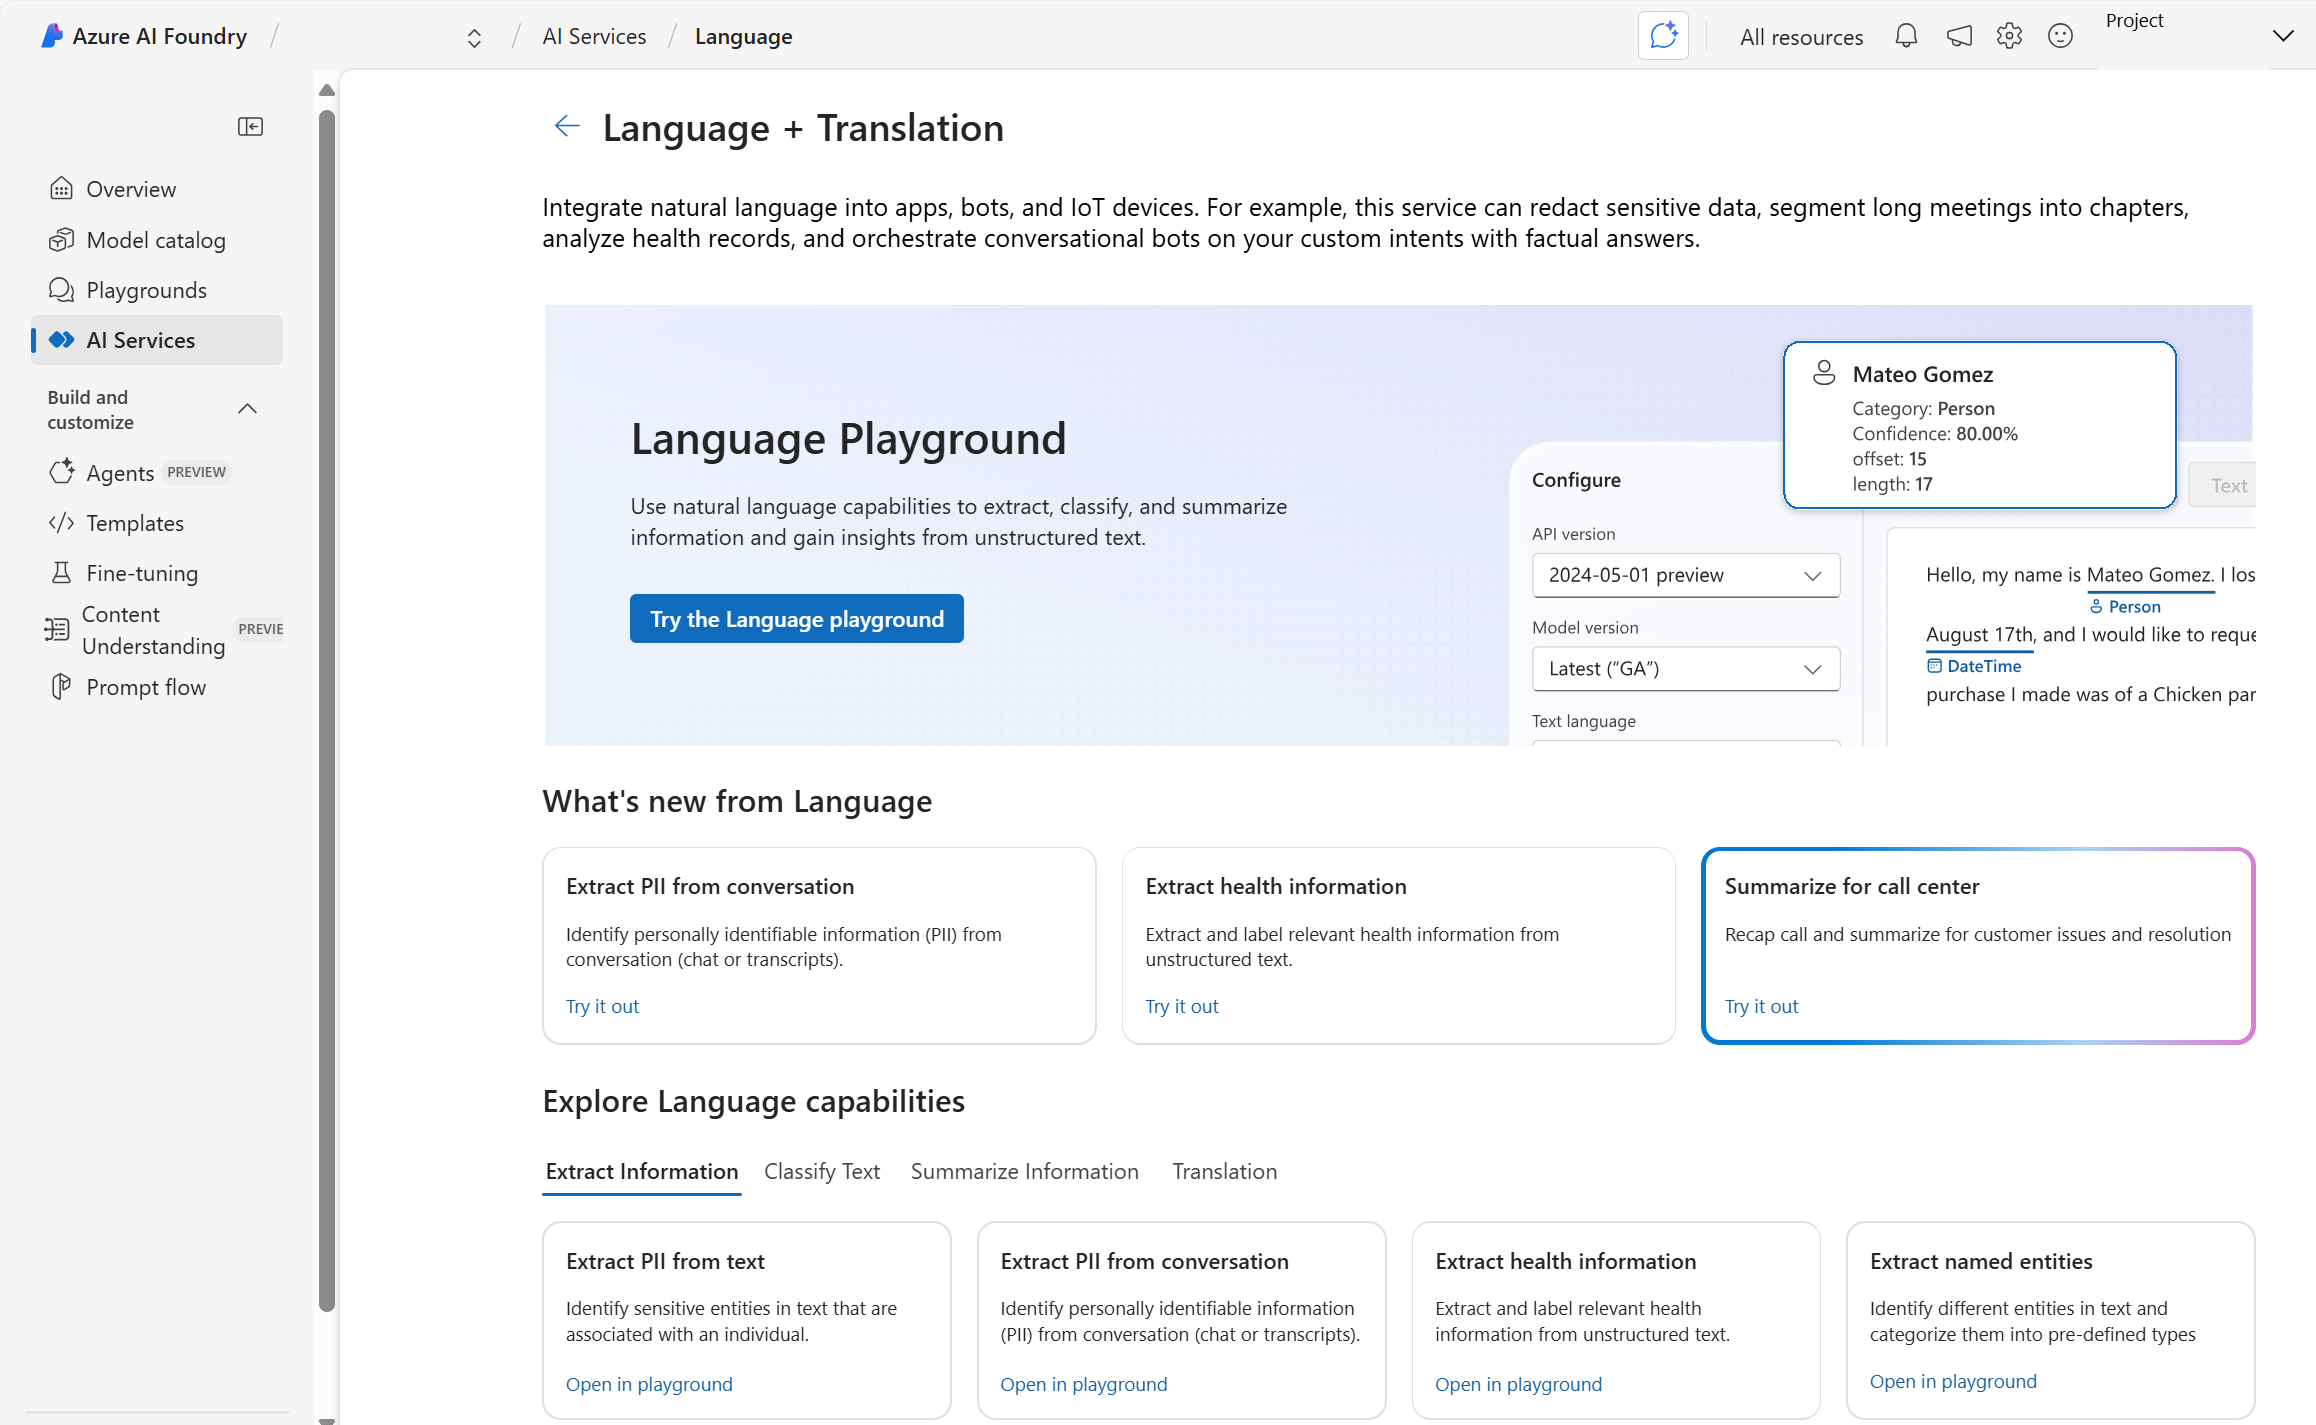Collapse the Build and customize section

click(x=247, y=409)
